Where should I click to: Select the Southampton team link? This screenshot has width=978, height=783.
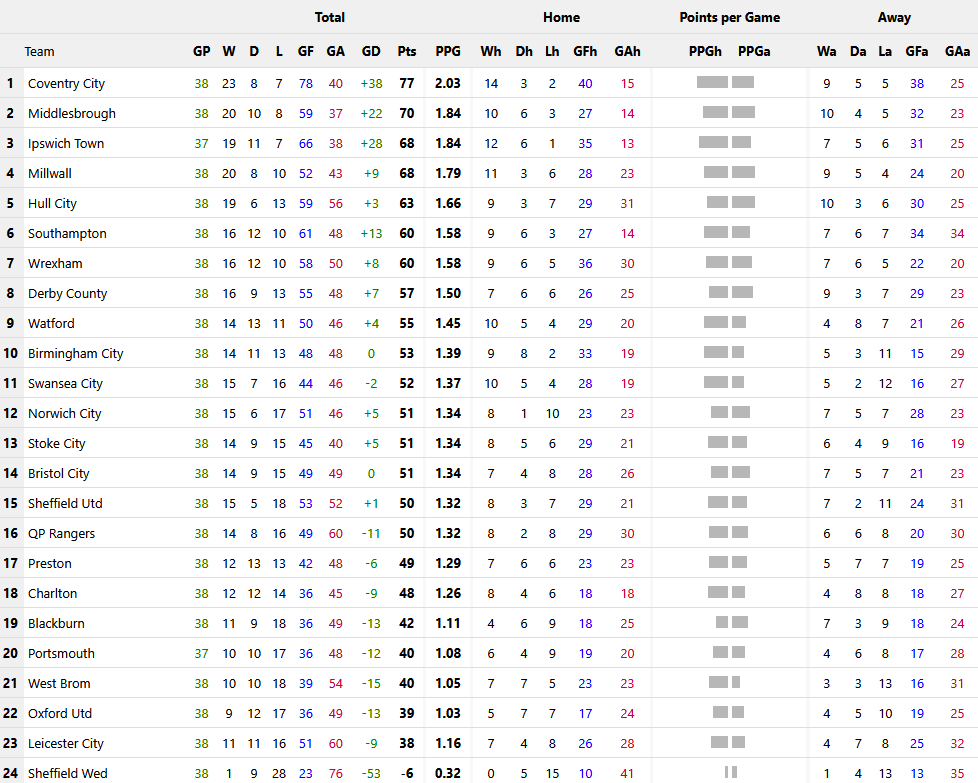coord(67,234)
